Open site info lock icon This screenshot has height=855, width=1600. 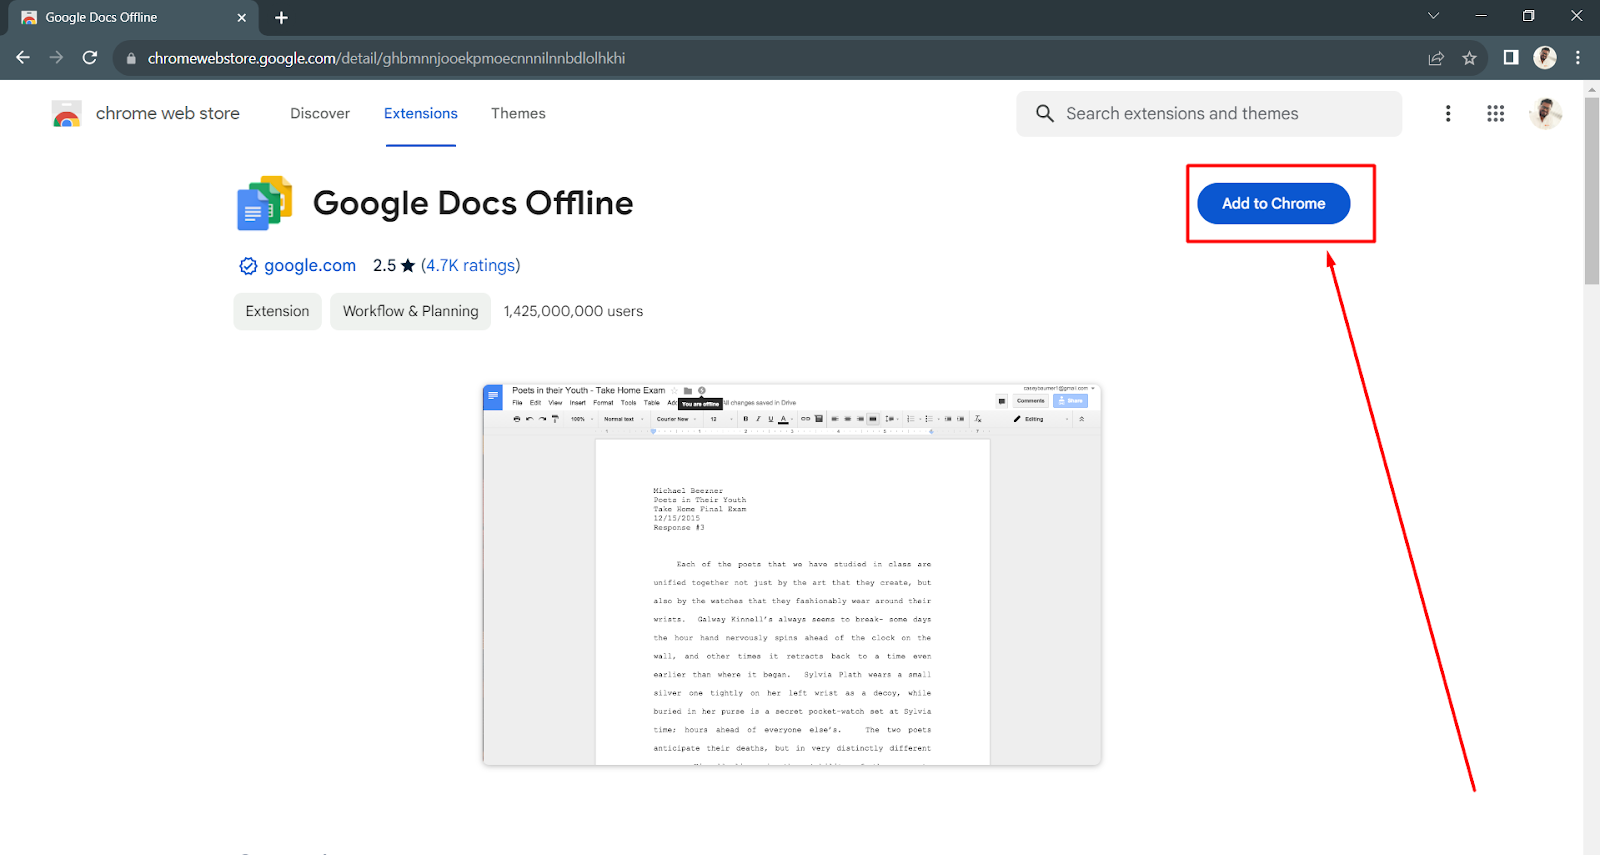tap(131, 59)
